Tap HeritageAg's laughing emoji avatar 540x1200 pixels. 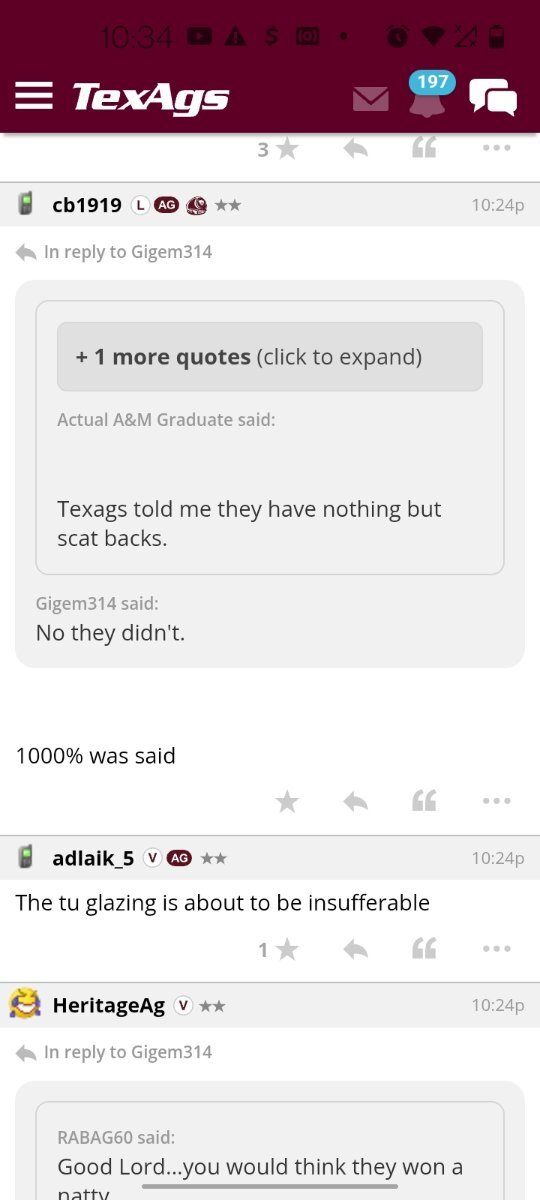[26, 1004]
